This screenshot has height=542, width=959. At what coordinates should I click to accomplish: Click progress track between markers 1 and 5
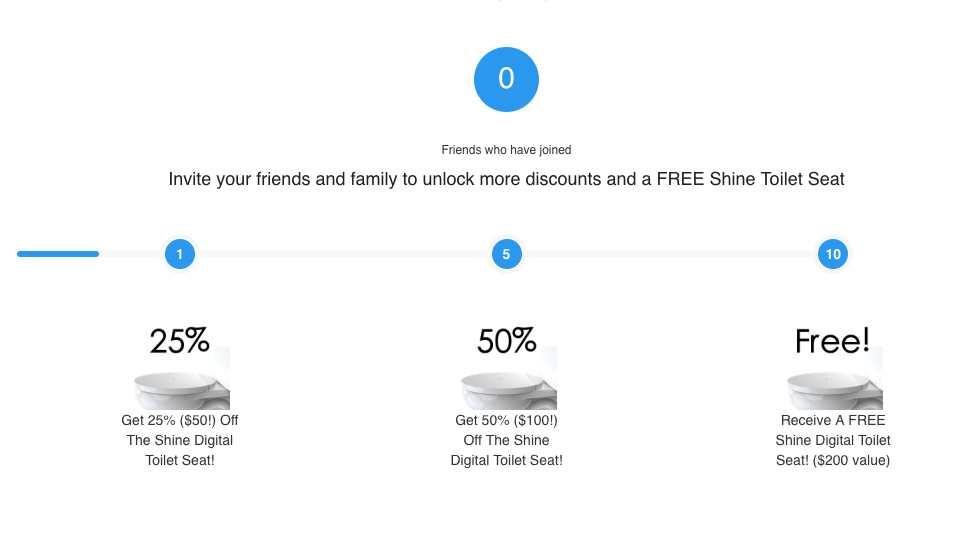coord(343,254)
